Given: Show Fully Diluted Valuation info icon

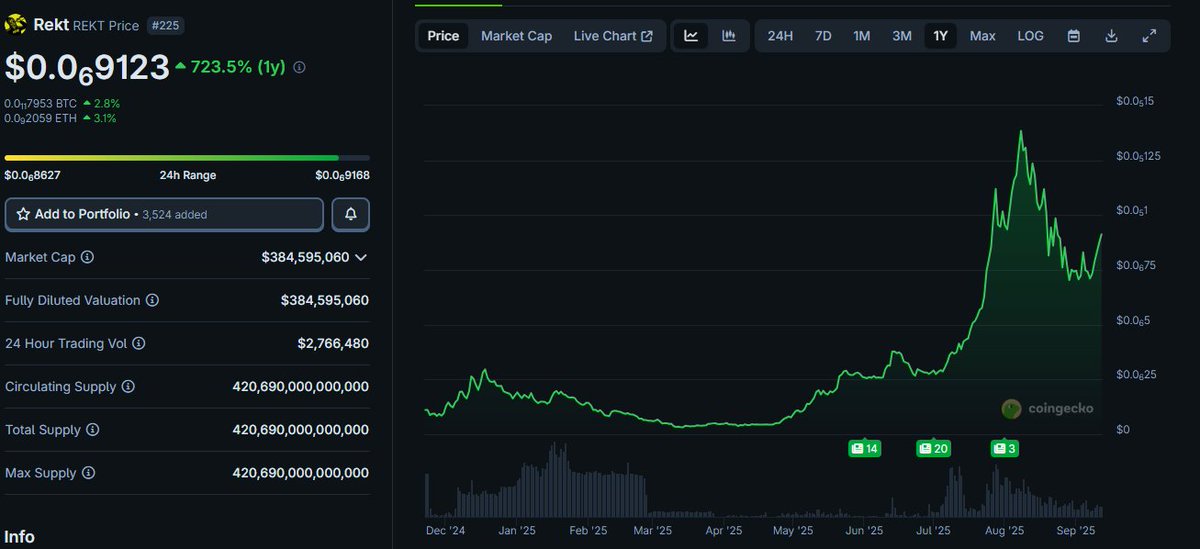Looking at the screenshot, I should point(151,300).
